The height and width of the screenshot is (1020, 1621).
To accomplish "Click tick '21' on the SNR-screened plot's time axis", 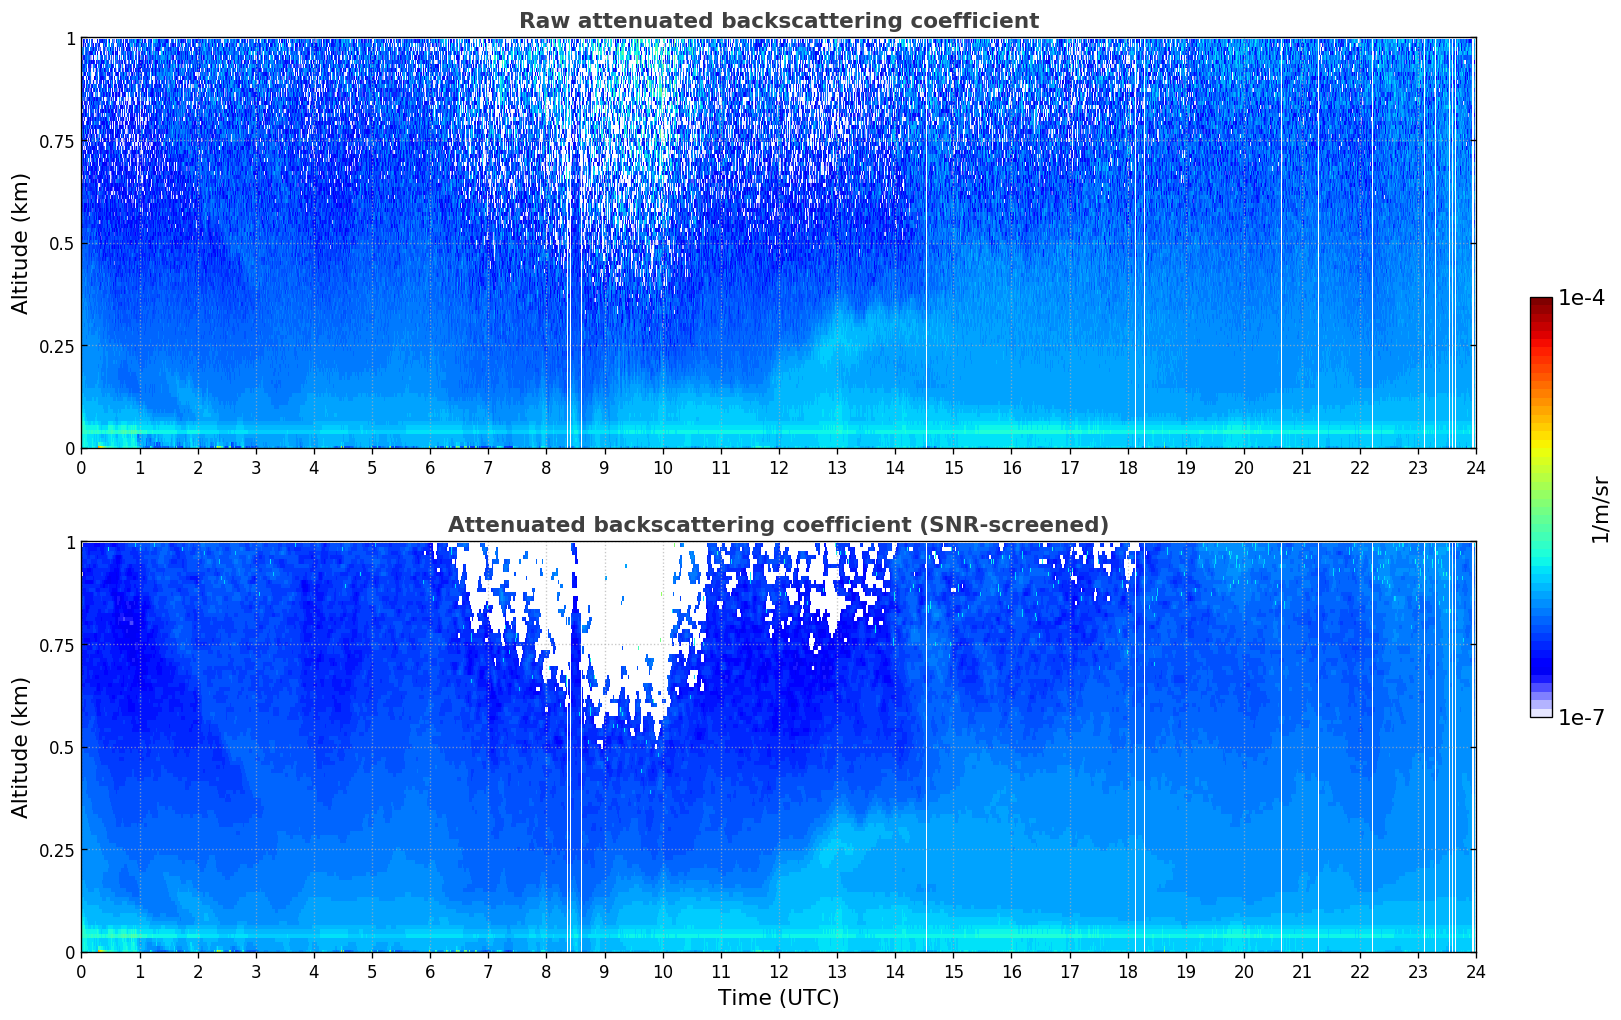I will [x=1301, y=971].
